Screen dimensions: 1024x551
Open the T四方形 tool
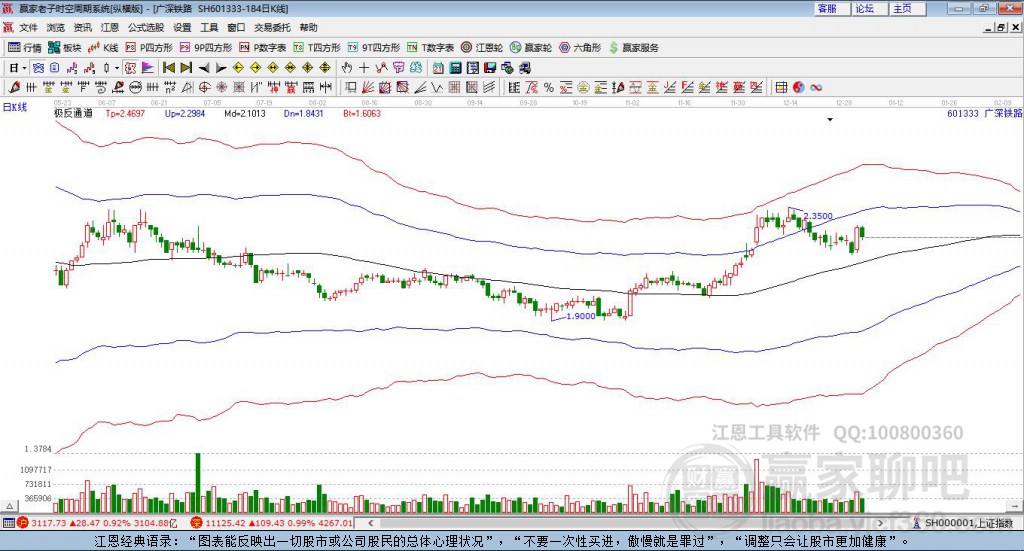[x=317, y=48]
